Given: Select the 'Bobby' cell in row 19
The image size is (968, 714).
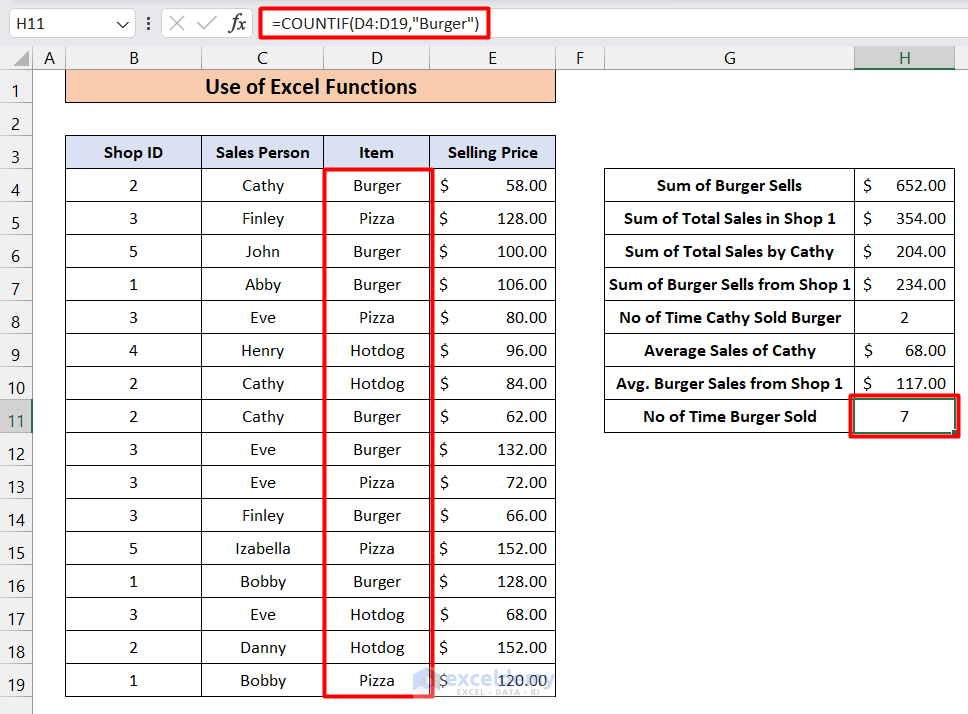Looking at the screenshot, I should 262,681.
